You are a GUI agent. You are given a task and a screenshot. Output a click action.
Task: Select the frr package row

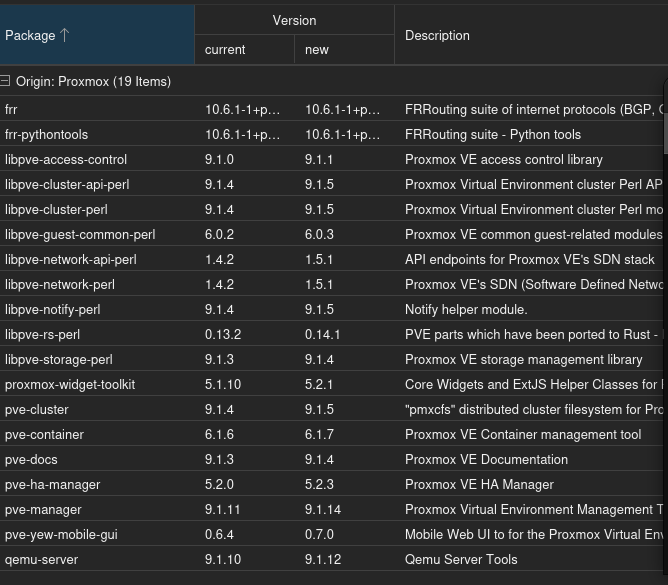point(332,109)
